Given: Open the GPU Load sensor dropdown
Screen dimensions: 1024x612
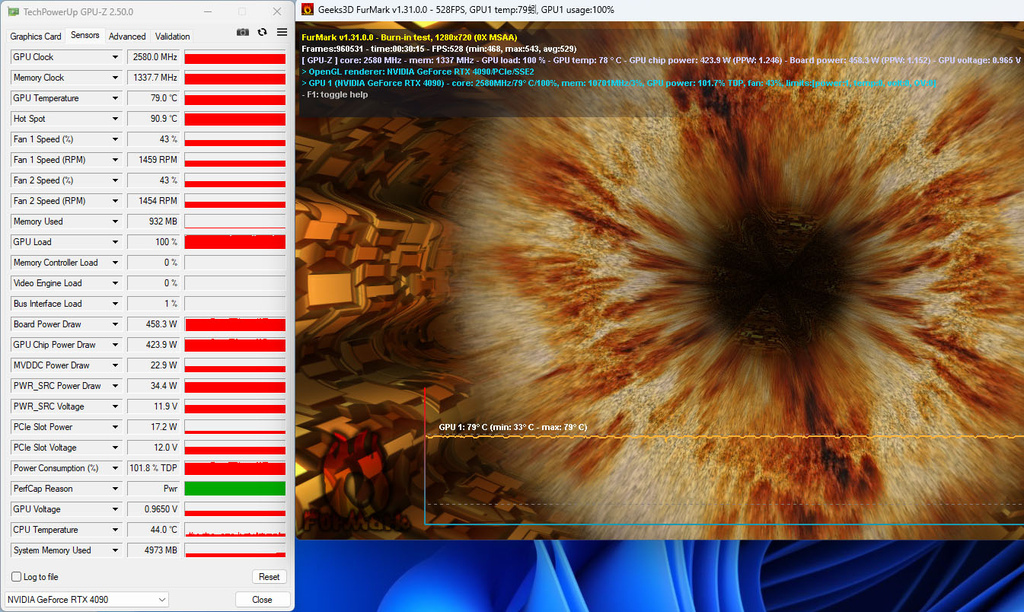Looking at the screenshot, I should (x=115, y=242).
